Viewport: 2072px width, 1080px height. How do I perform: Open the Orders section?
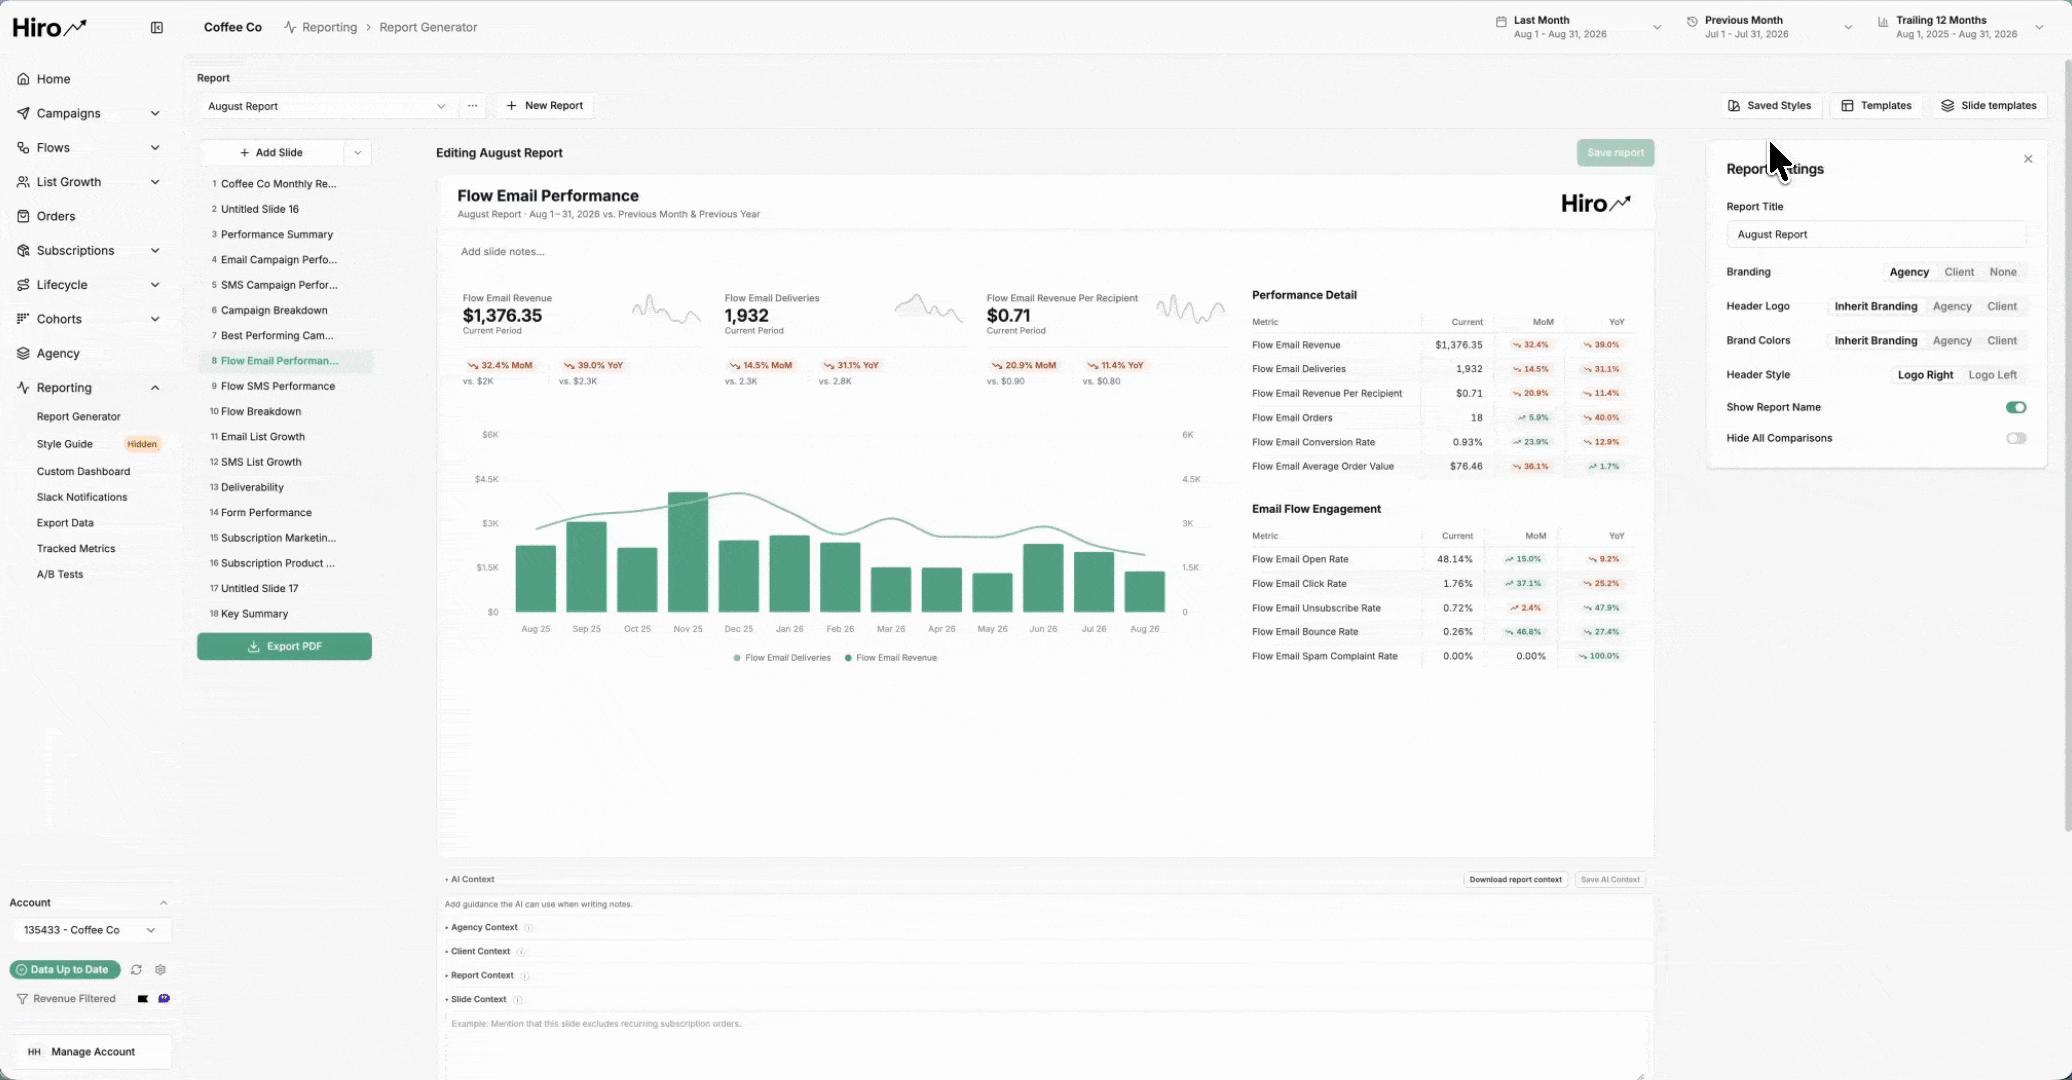coord(56,216)
